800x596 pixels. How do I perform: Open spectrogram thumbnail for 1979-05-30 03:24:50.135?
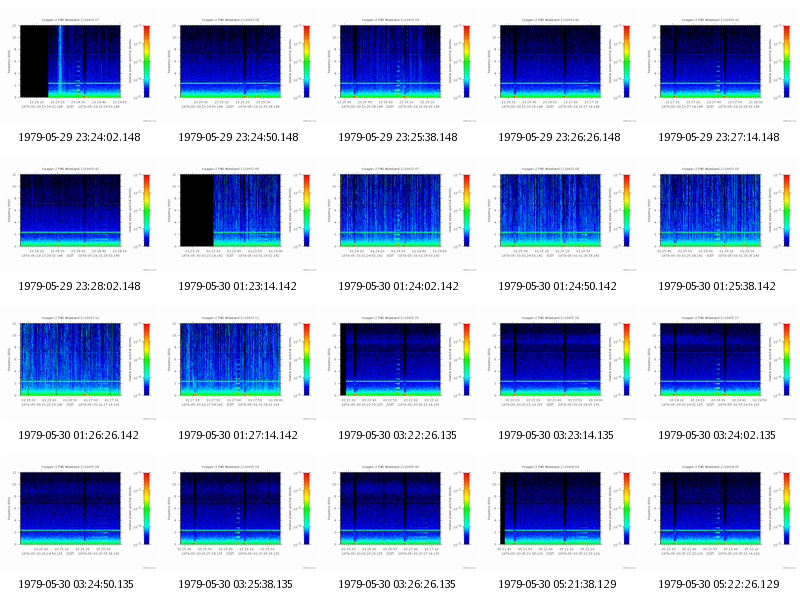coord(79,514)
